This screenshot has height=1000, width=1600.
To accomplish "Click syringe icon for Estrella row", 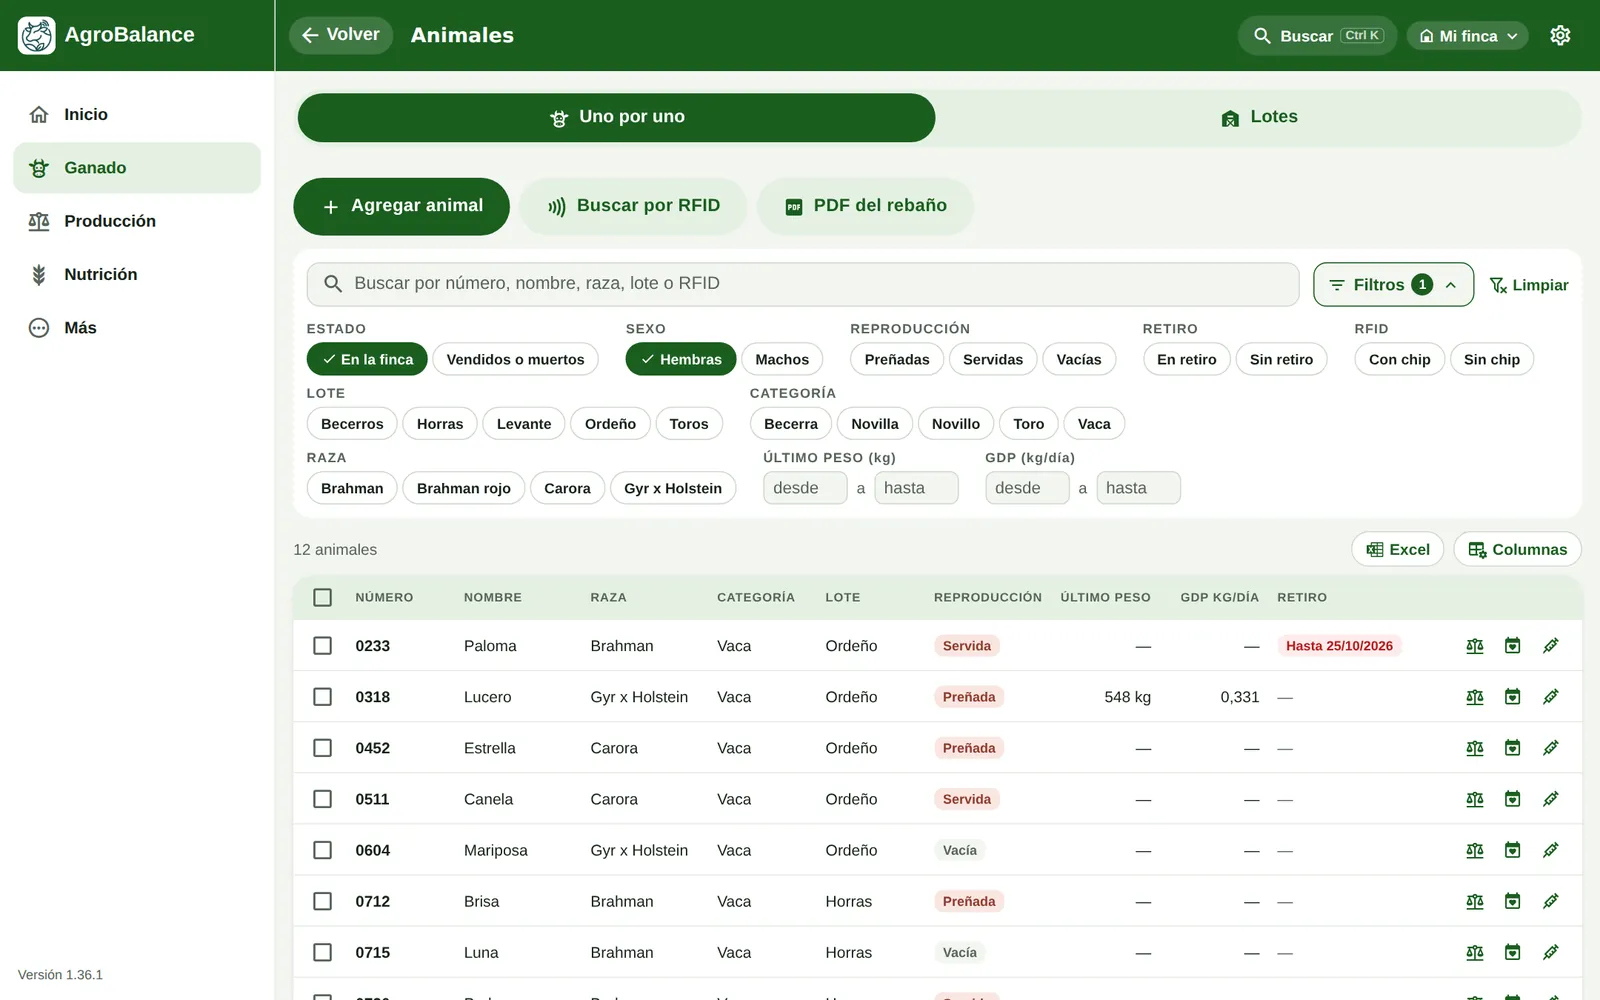I will pos(1551,748).
